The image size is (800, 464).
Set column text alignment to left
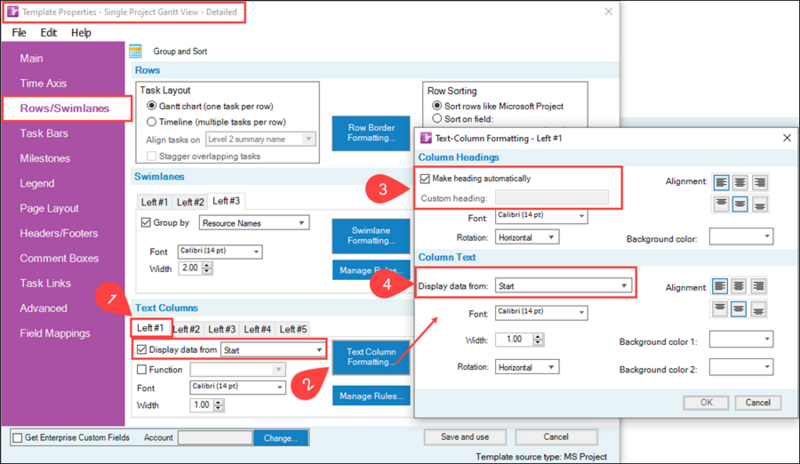click(720, 286)
